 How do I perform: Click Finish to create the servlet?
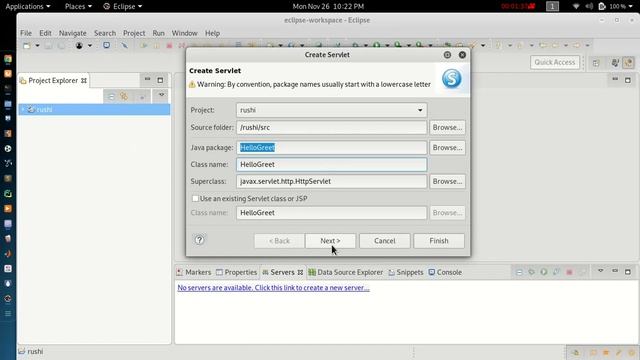(x=439, y=241)
